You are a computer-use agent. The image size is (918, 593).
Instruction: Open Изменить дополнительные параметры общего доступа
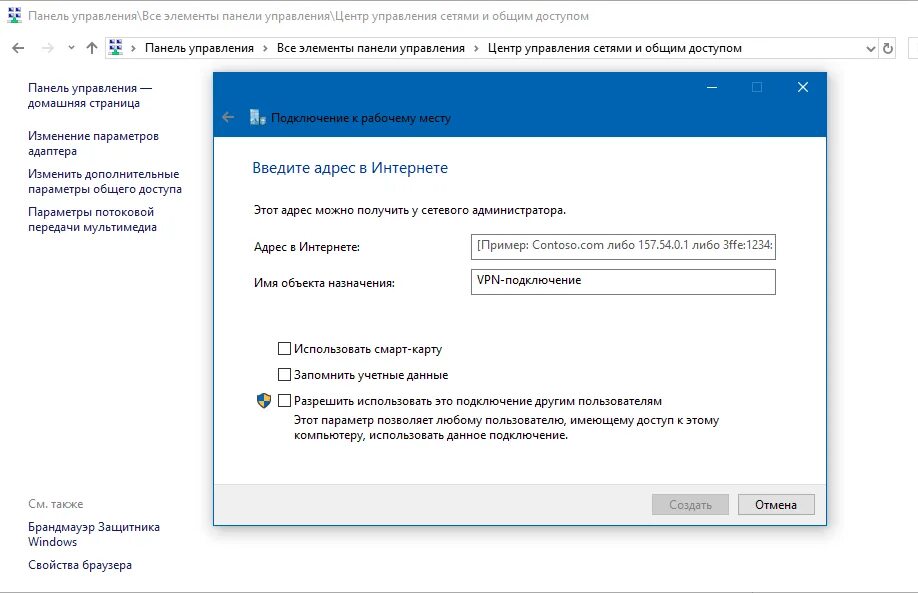click(105, 181)
